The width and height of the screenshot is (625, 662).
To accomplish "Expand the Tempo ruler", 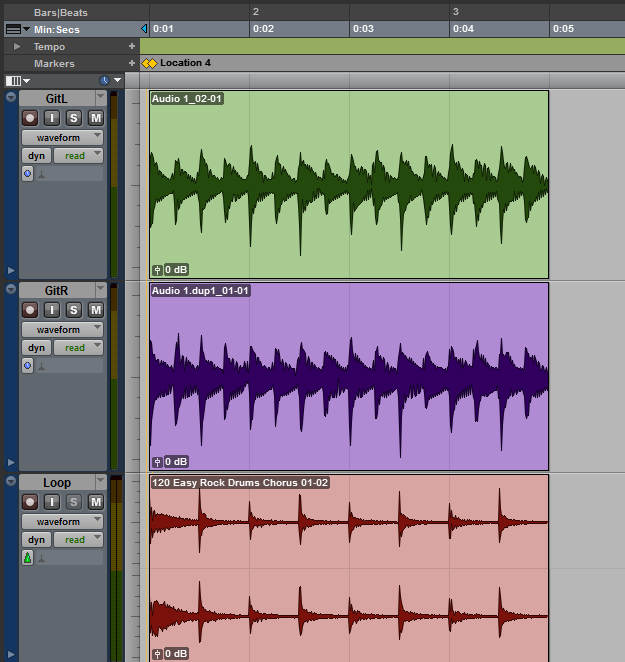I will pyautogui.click(x=16, y=47).
